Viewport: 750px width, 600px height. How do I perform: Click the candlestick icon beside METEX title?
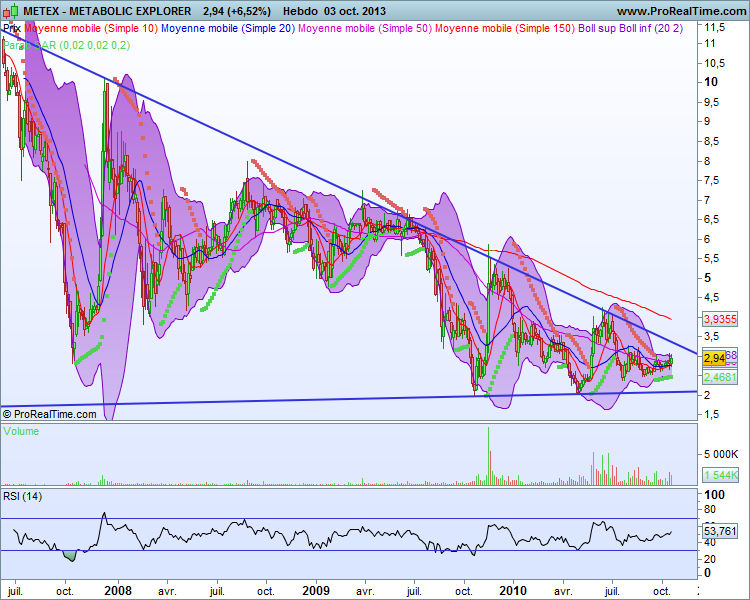click(x=11, y=11)
